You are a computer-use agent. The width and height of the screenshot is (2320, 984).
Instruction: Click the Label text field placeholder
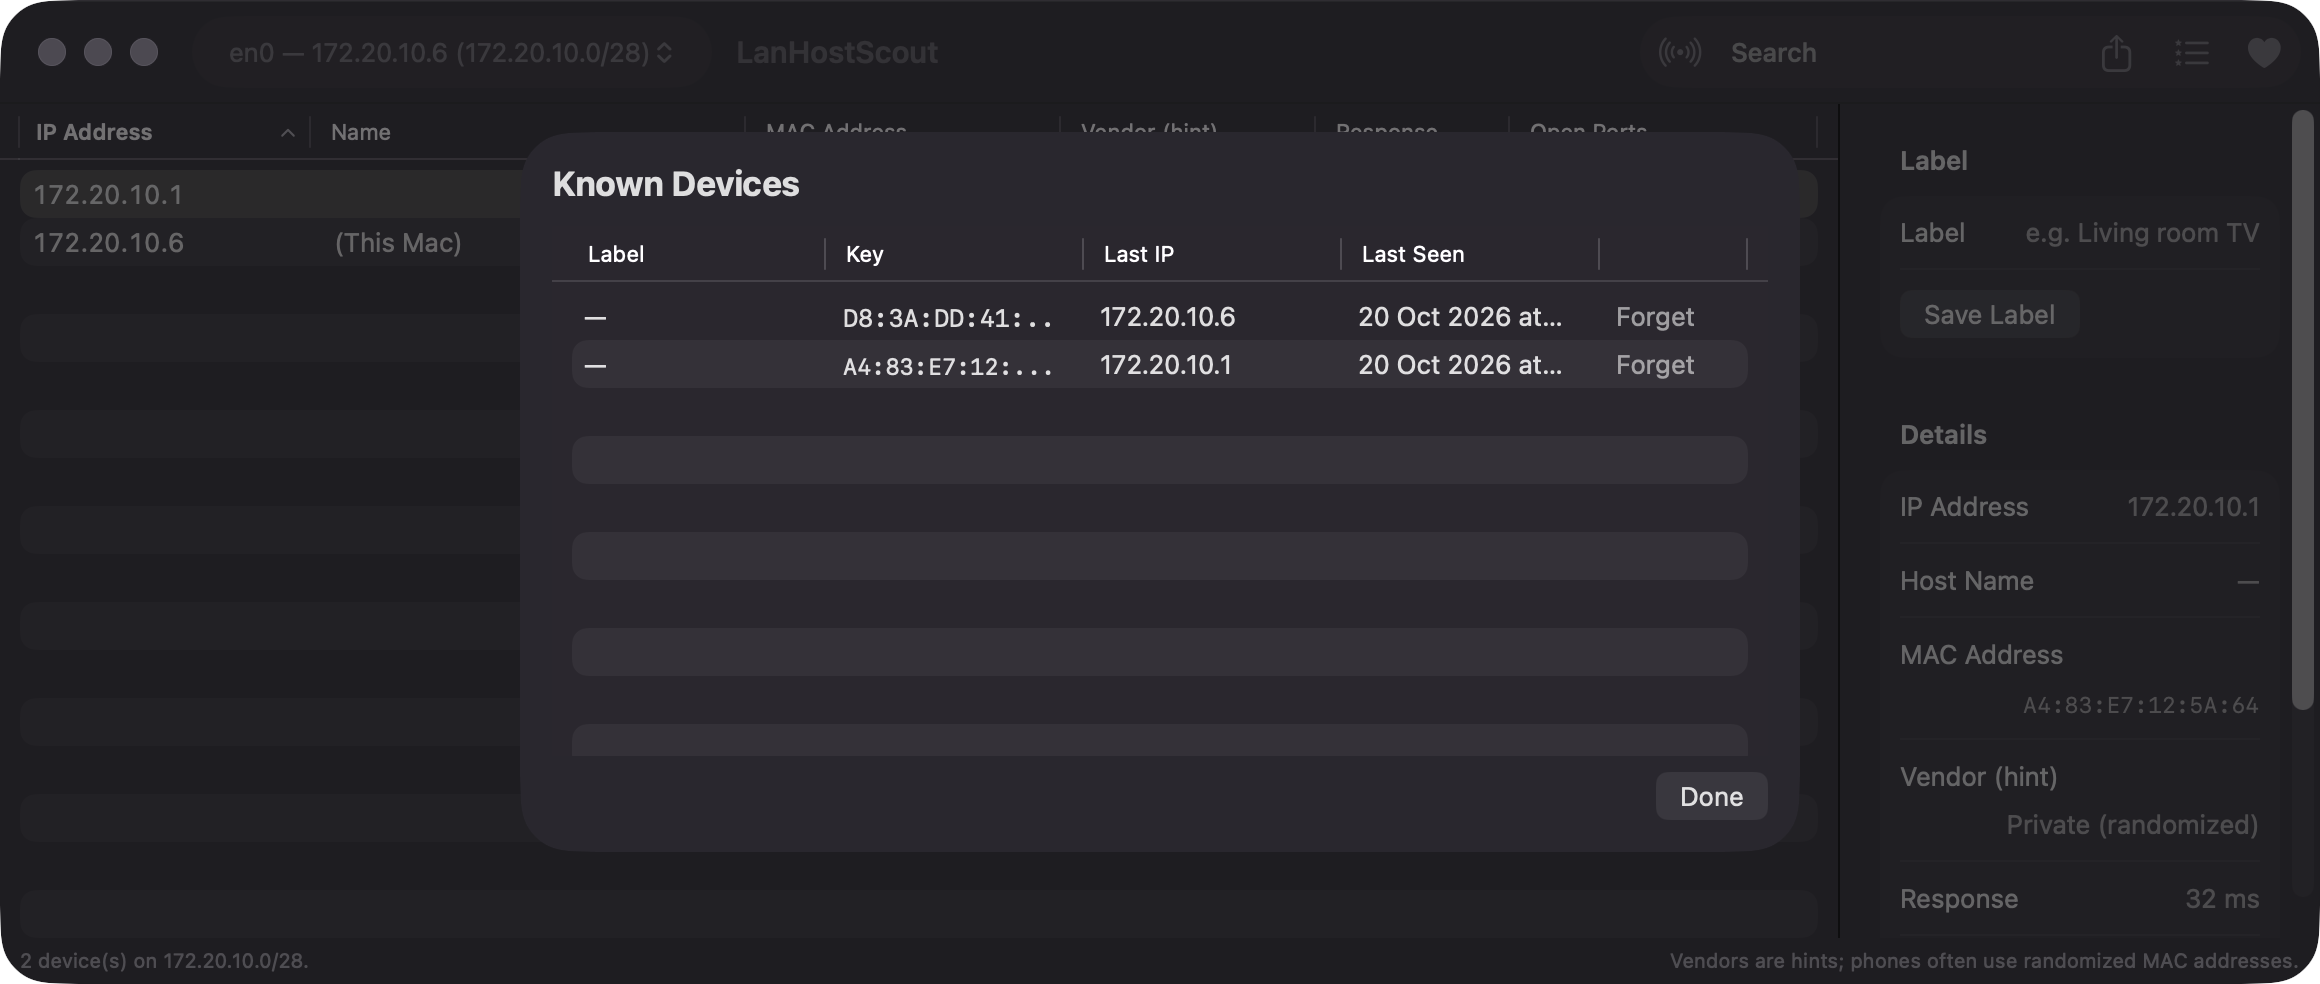(x=2141, y=233)
